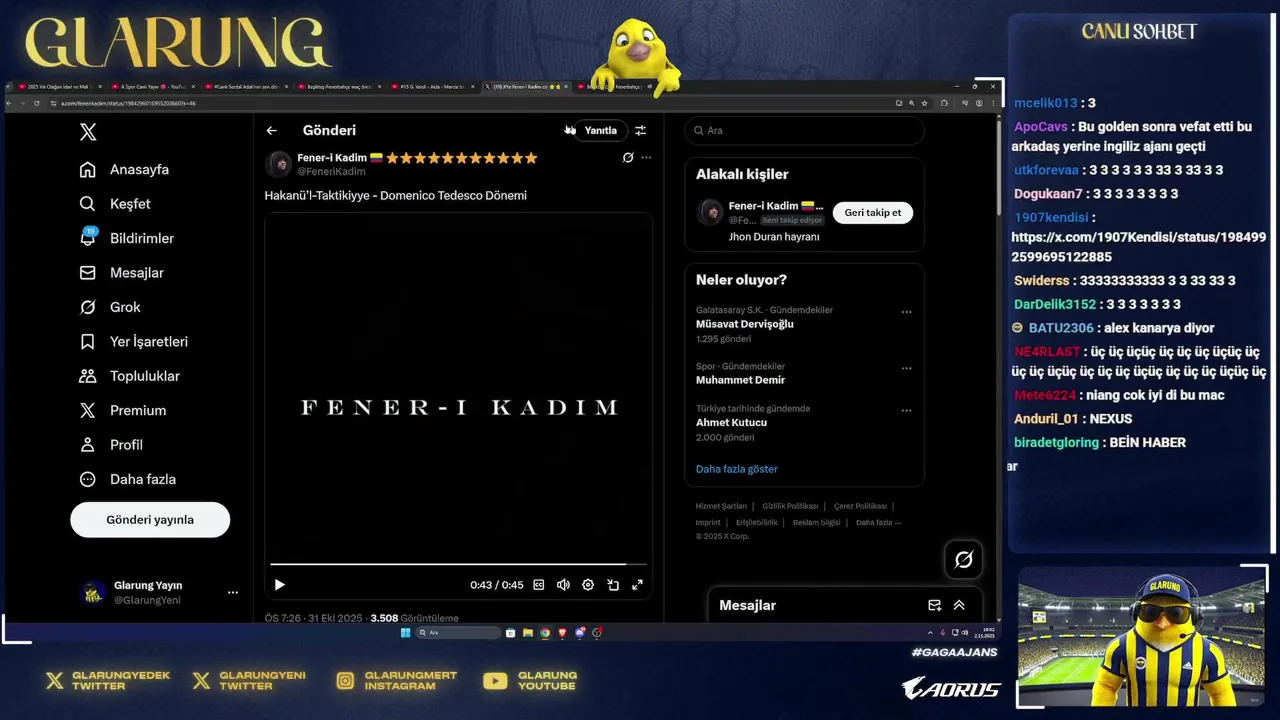Open Glarung Yayın account options dots

coord(233,592)
